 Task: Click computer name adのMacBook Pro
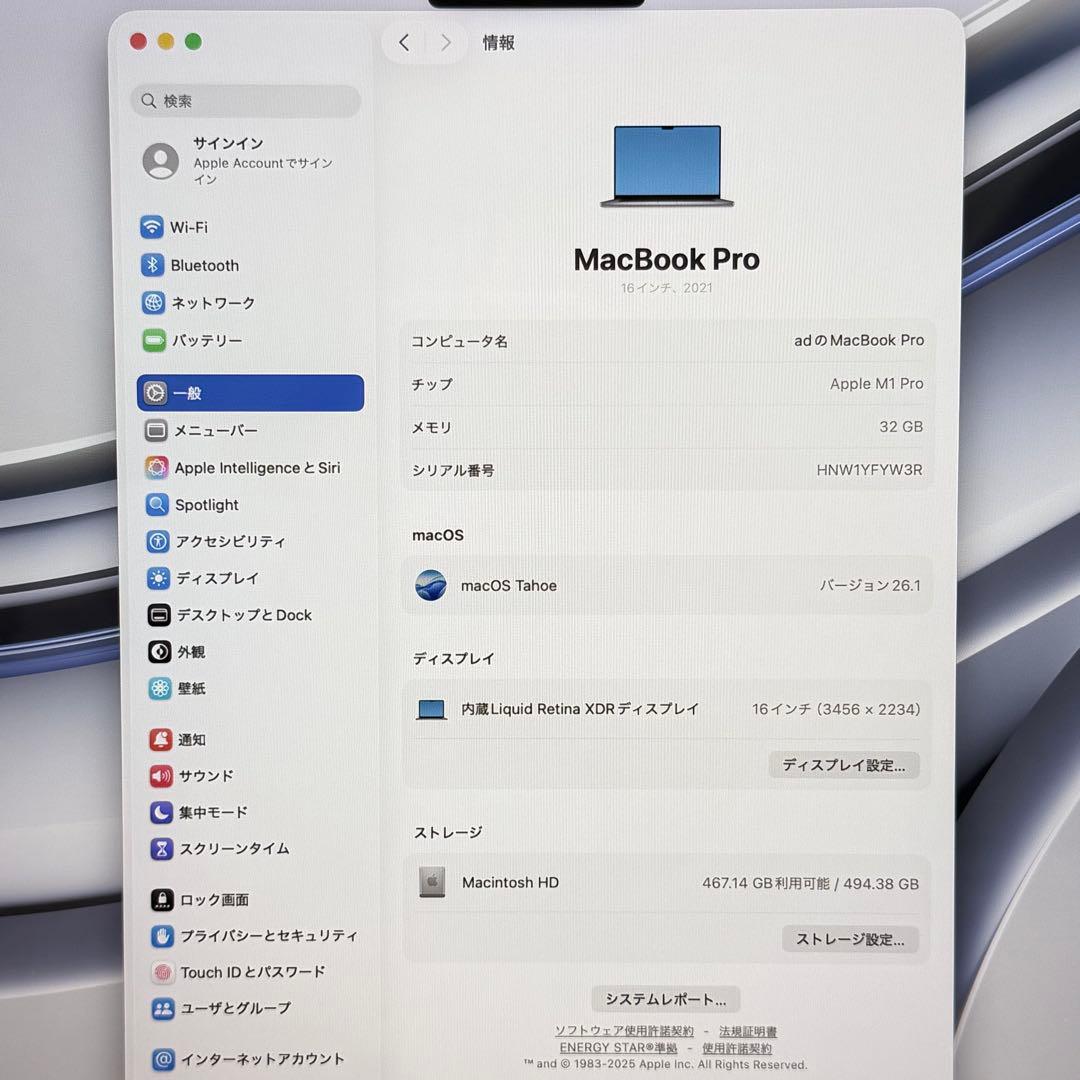pyautogui.click(x=859, y=340)
